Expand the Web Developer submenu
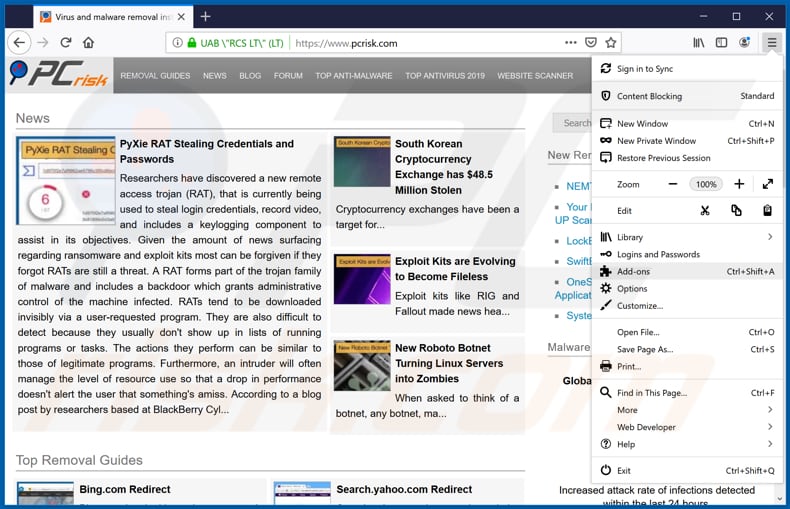 click(x=687, y=427)
